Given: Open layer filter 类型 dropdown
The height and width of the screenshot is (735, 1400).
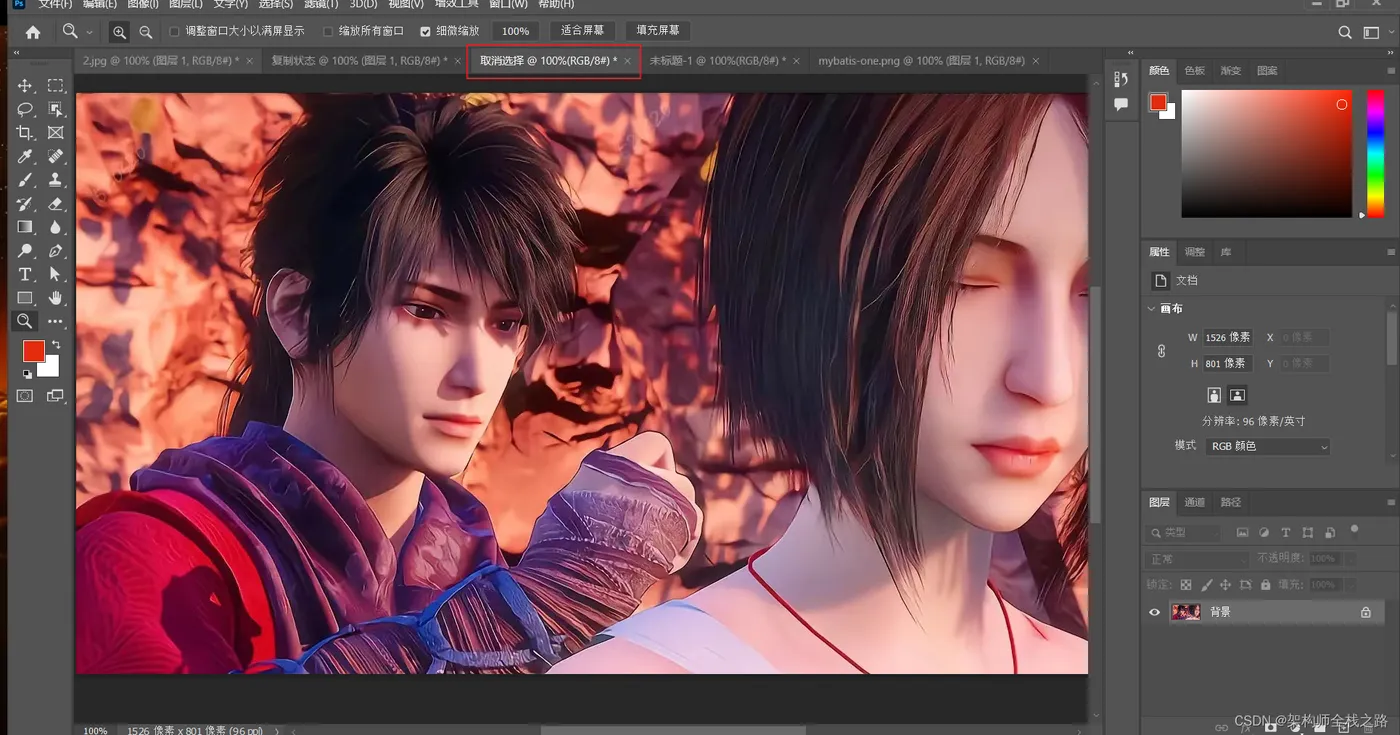Looking at the screenshot, I should tap(1184, 533).
